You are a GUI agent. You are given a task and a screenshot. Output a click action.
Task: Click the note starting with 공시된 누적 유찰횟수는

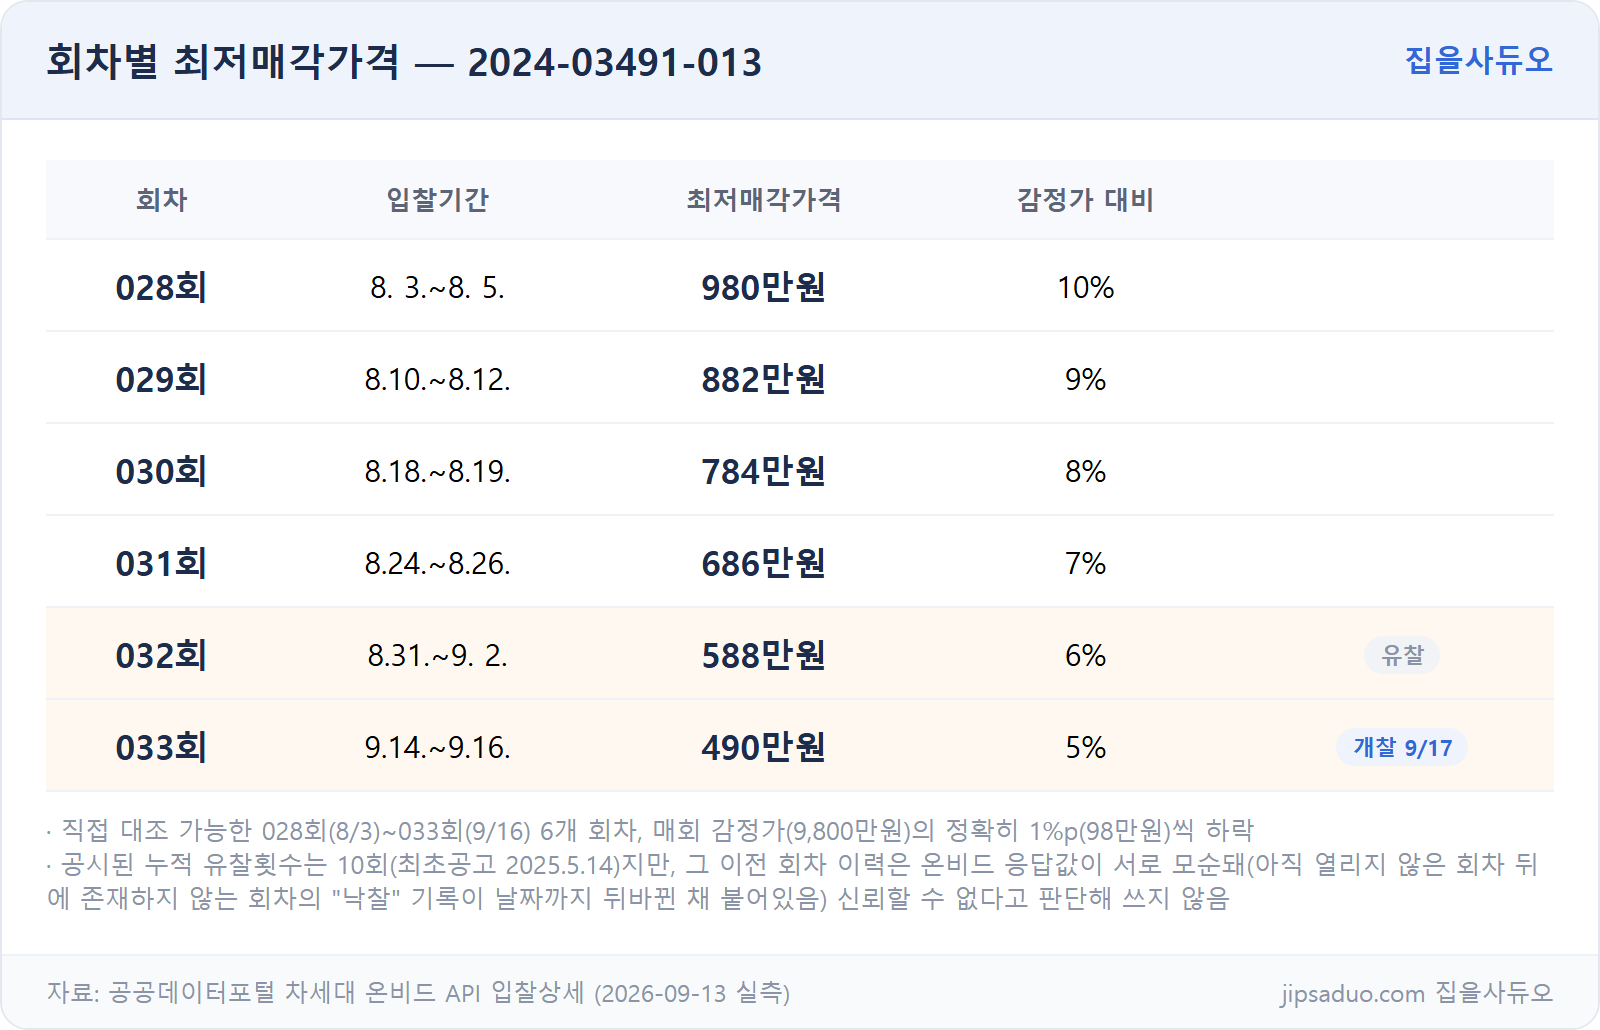792,881
